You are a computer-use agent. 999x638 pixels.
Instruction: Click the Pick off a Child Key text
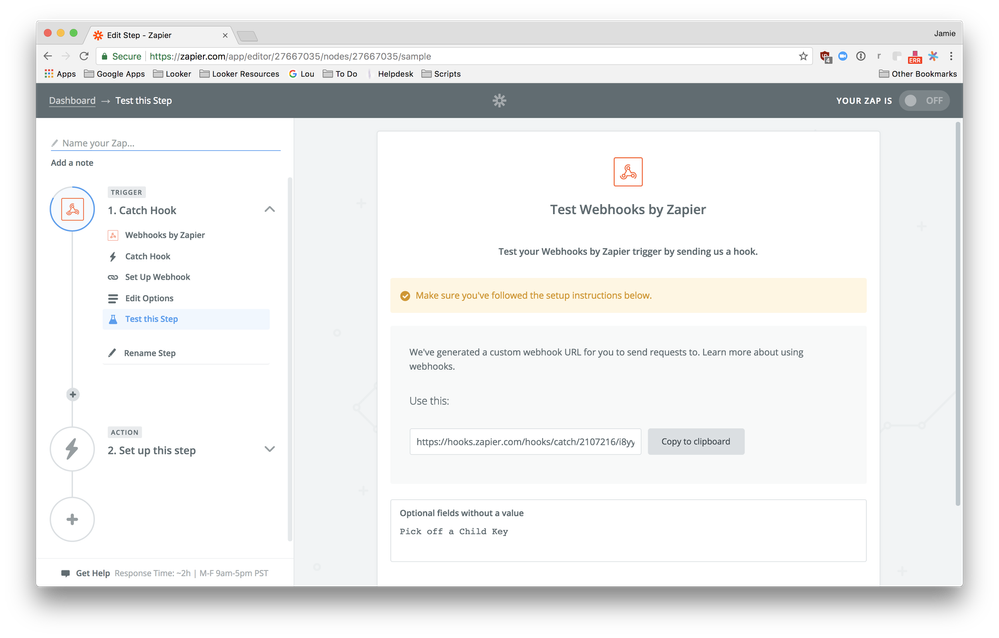coord(454,532)
